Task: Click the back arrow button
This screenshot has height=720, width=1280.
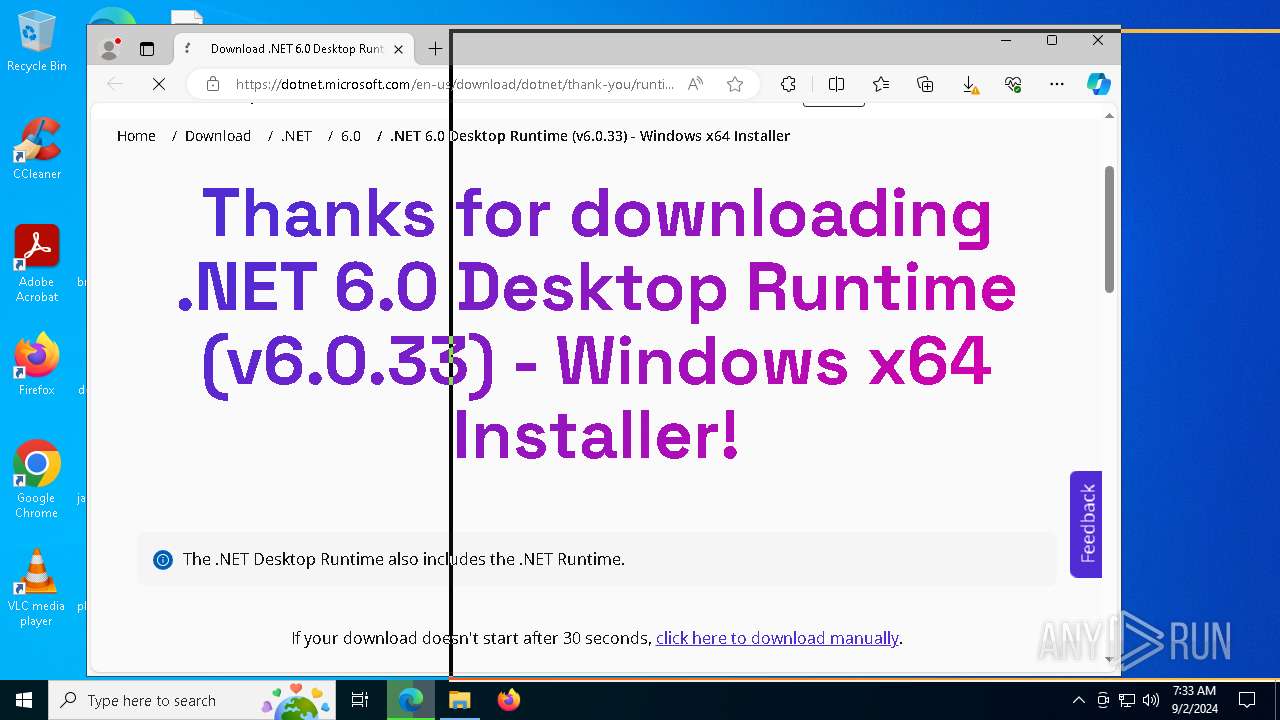Action: (x=115, y=84)
